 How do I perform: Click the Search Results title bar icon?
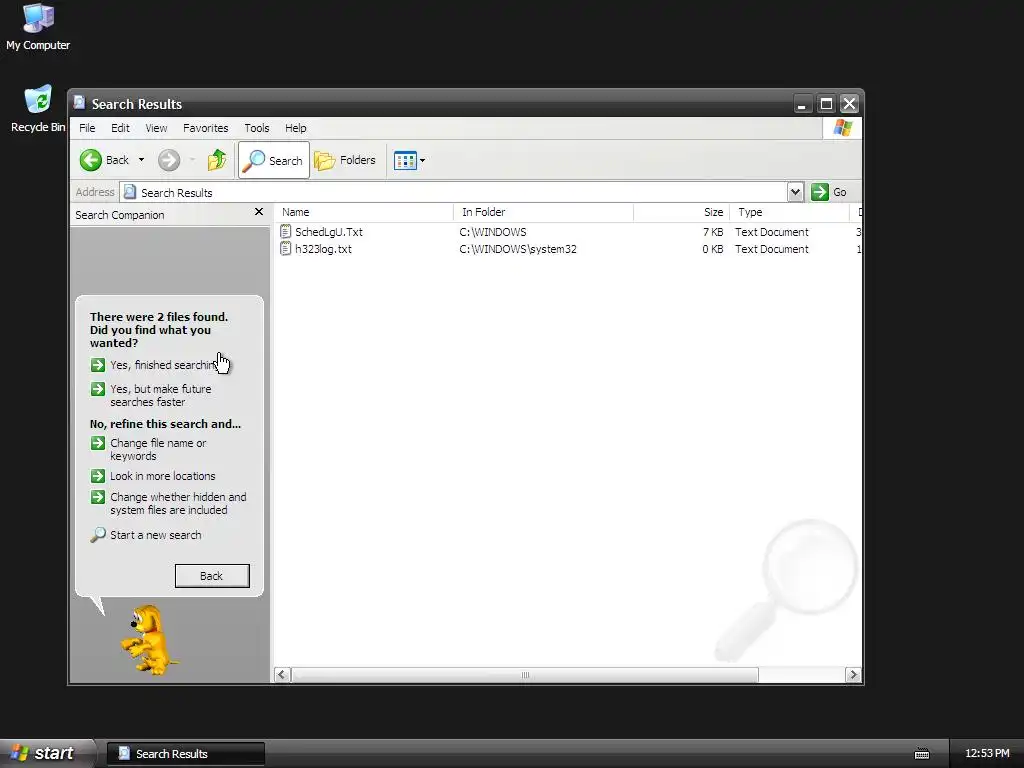(x=80, y=103)
